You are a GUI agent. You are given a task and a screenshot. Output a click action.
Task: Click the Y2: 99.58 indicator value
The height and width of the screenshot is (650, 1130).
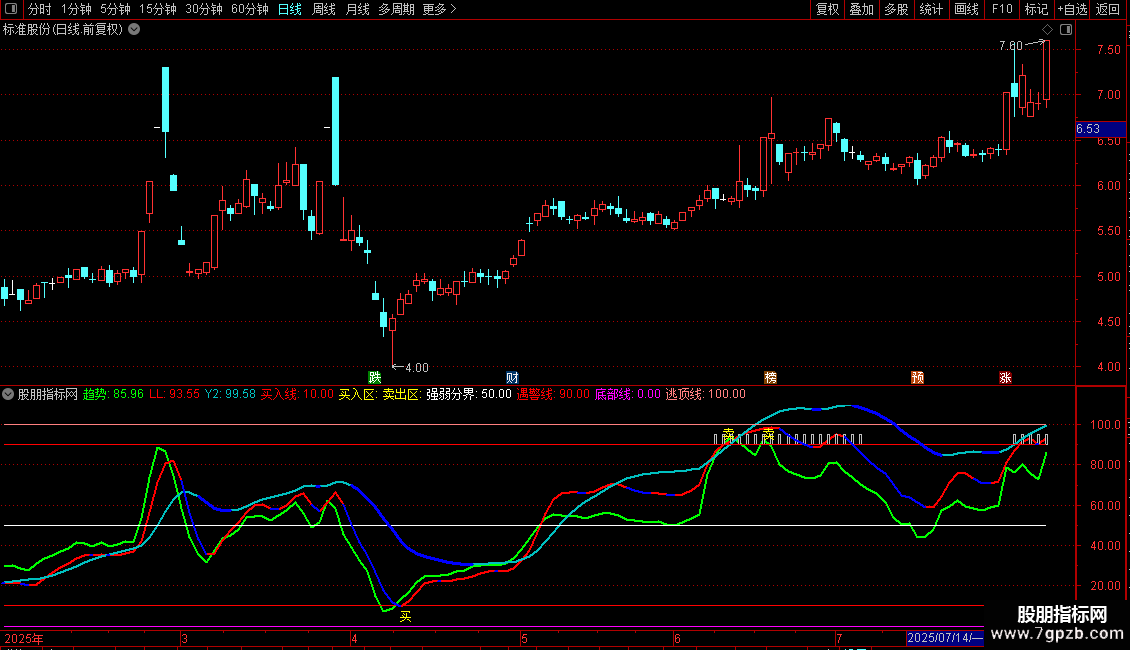click(x=231, y=394)
